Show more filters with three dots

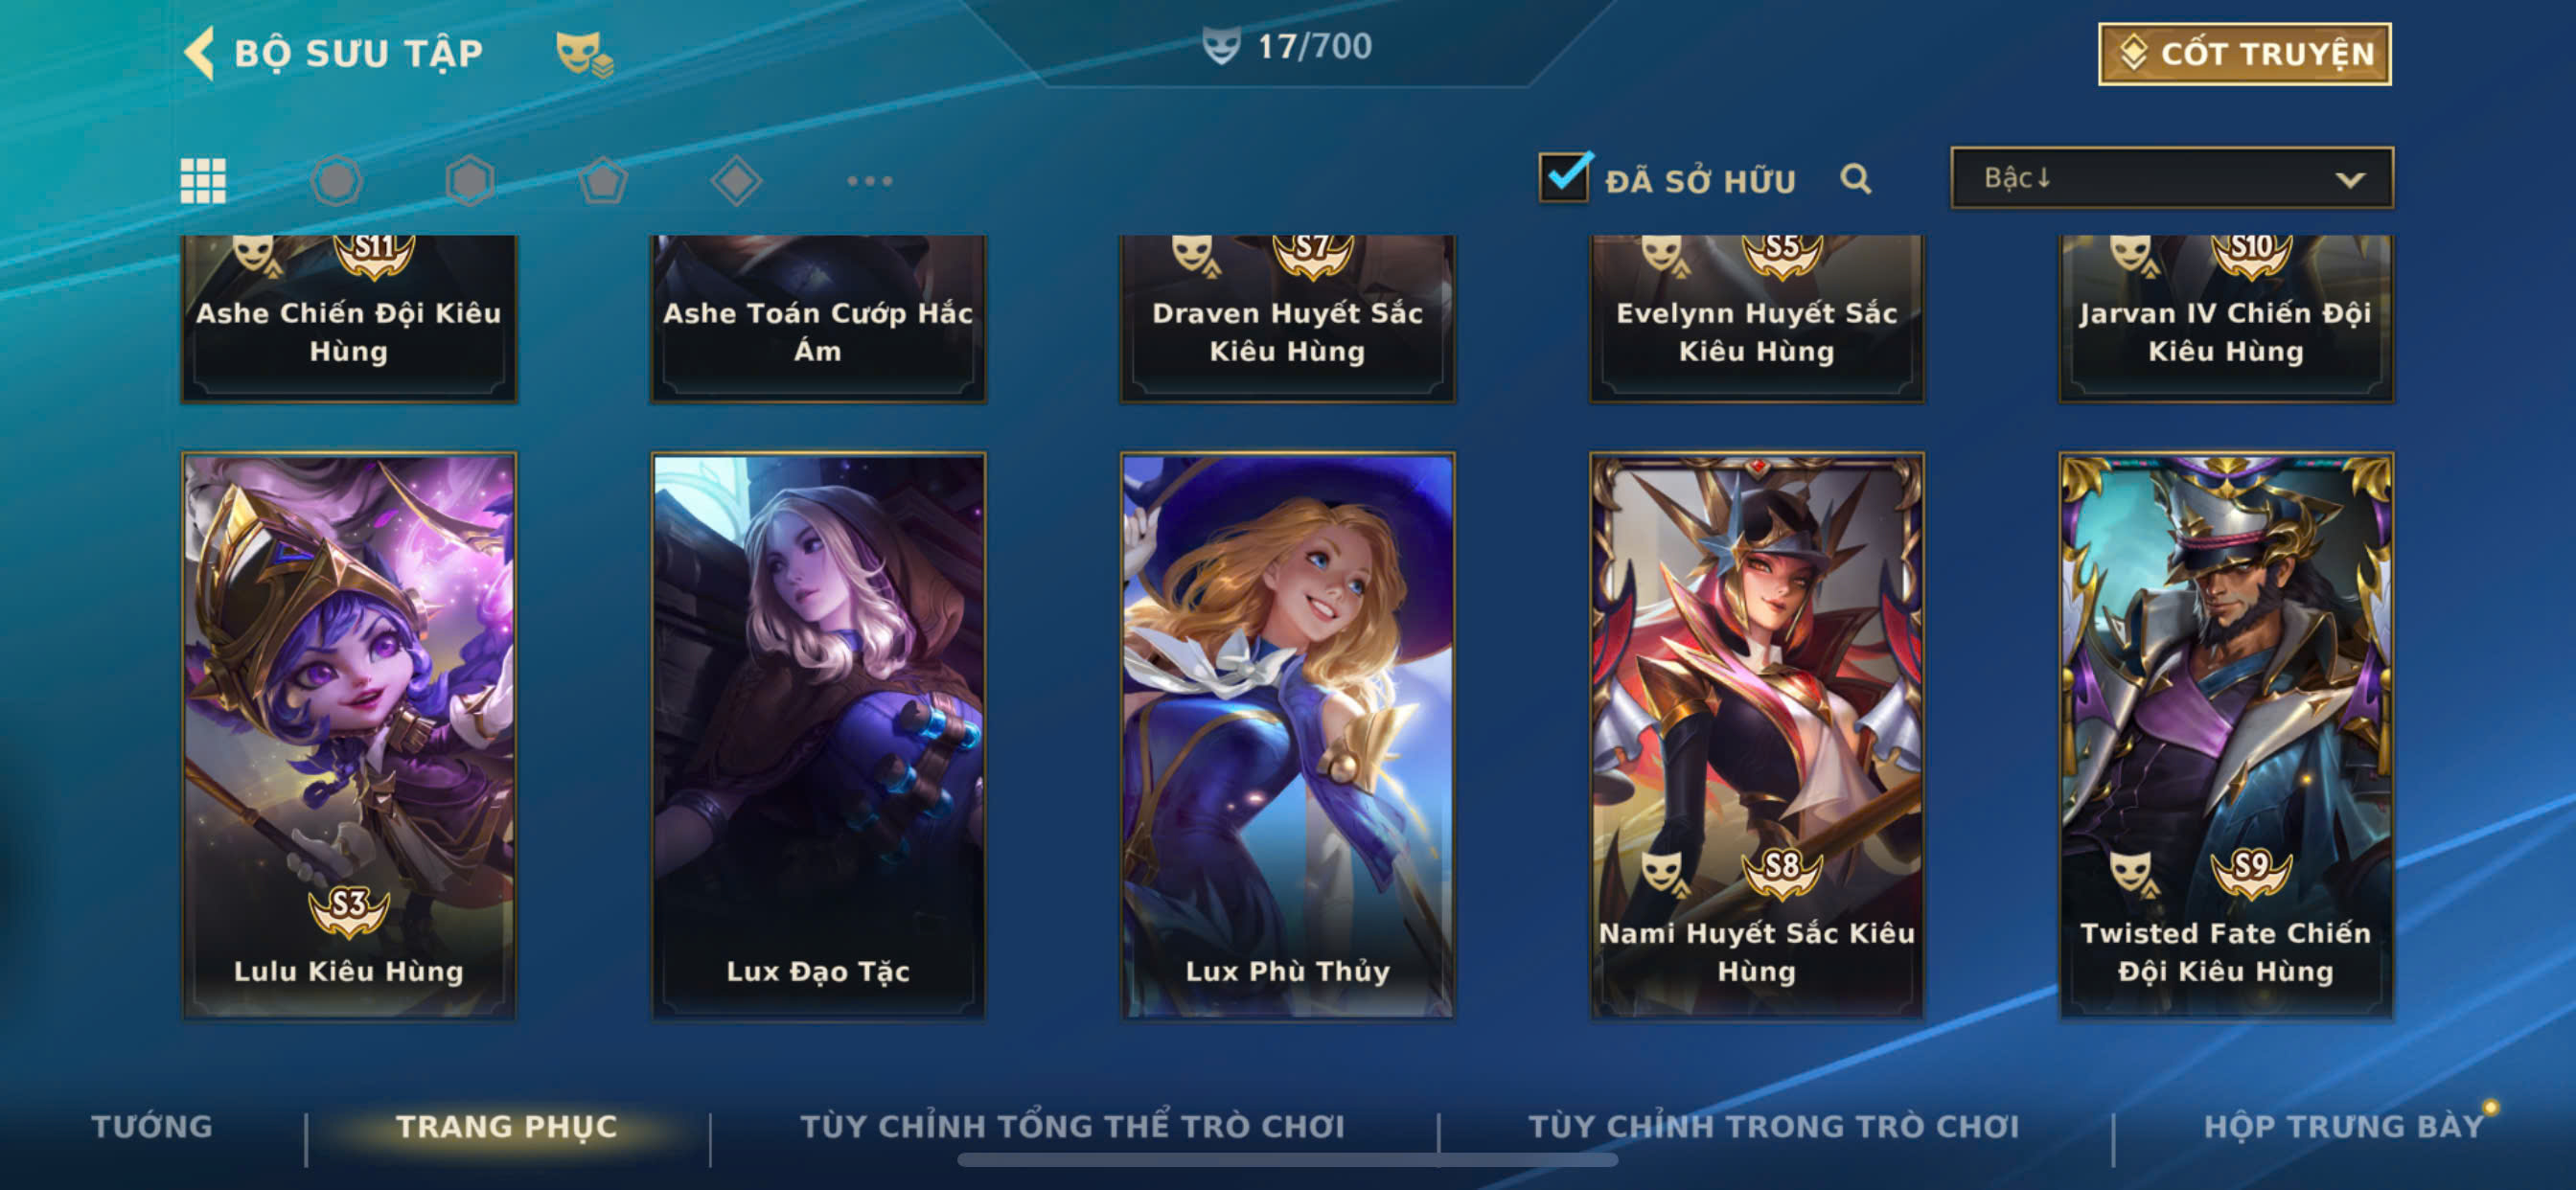click(x=869, y=181)
